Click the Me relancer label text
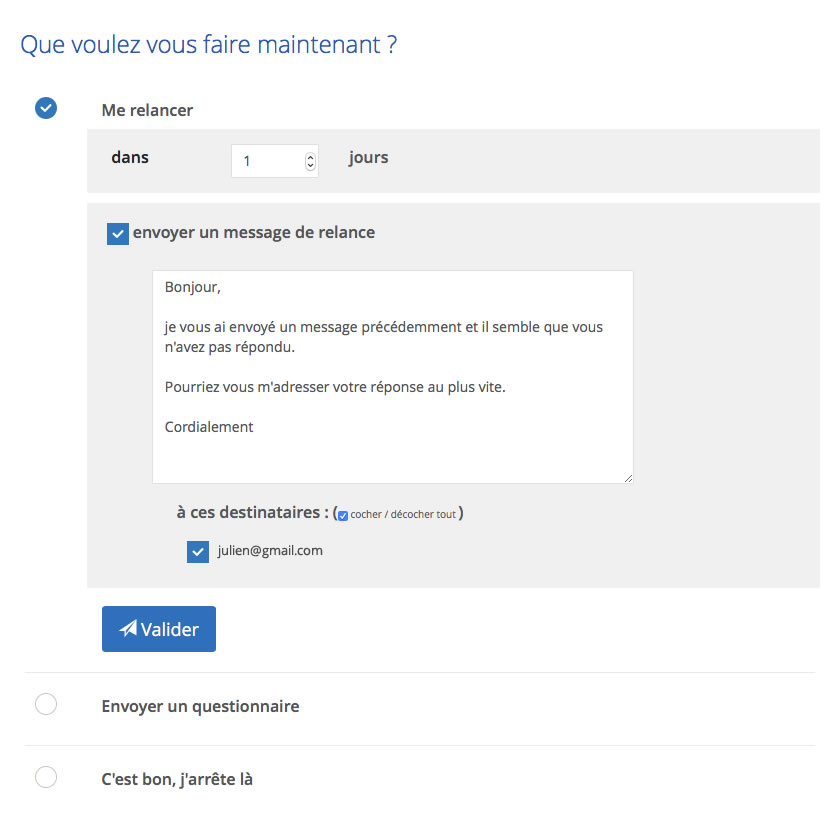The width and height of the screenshot is (840, 825). [x=147, y=110]
